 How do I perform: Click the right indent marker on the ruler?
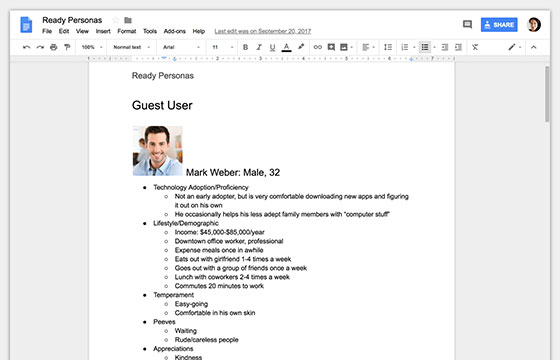[x=411, y=59]
